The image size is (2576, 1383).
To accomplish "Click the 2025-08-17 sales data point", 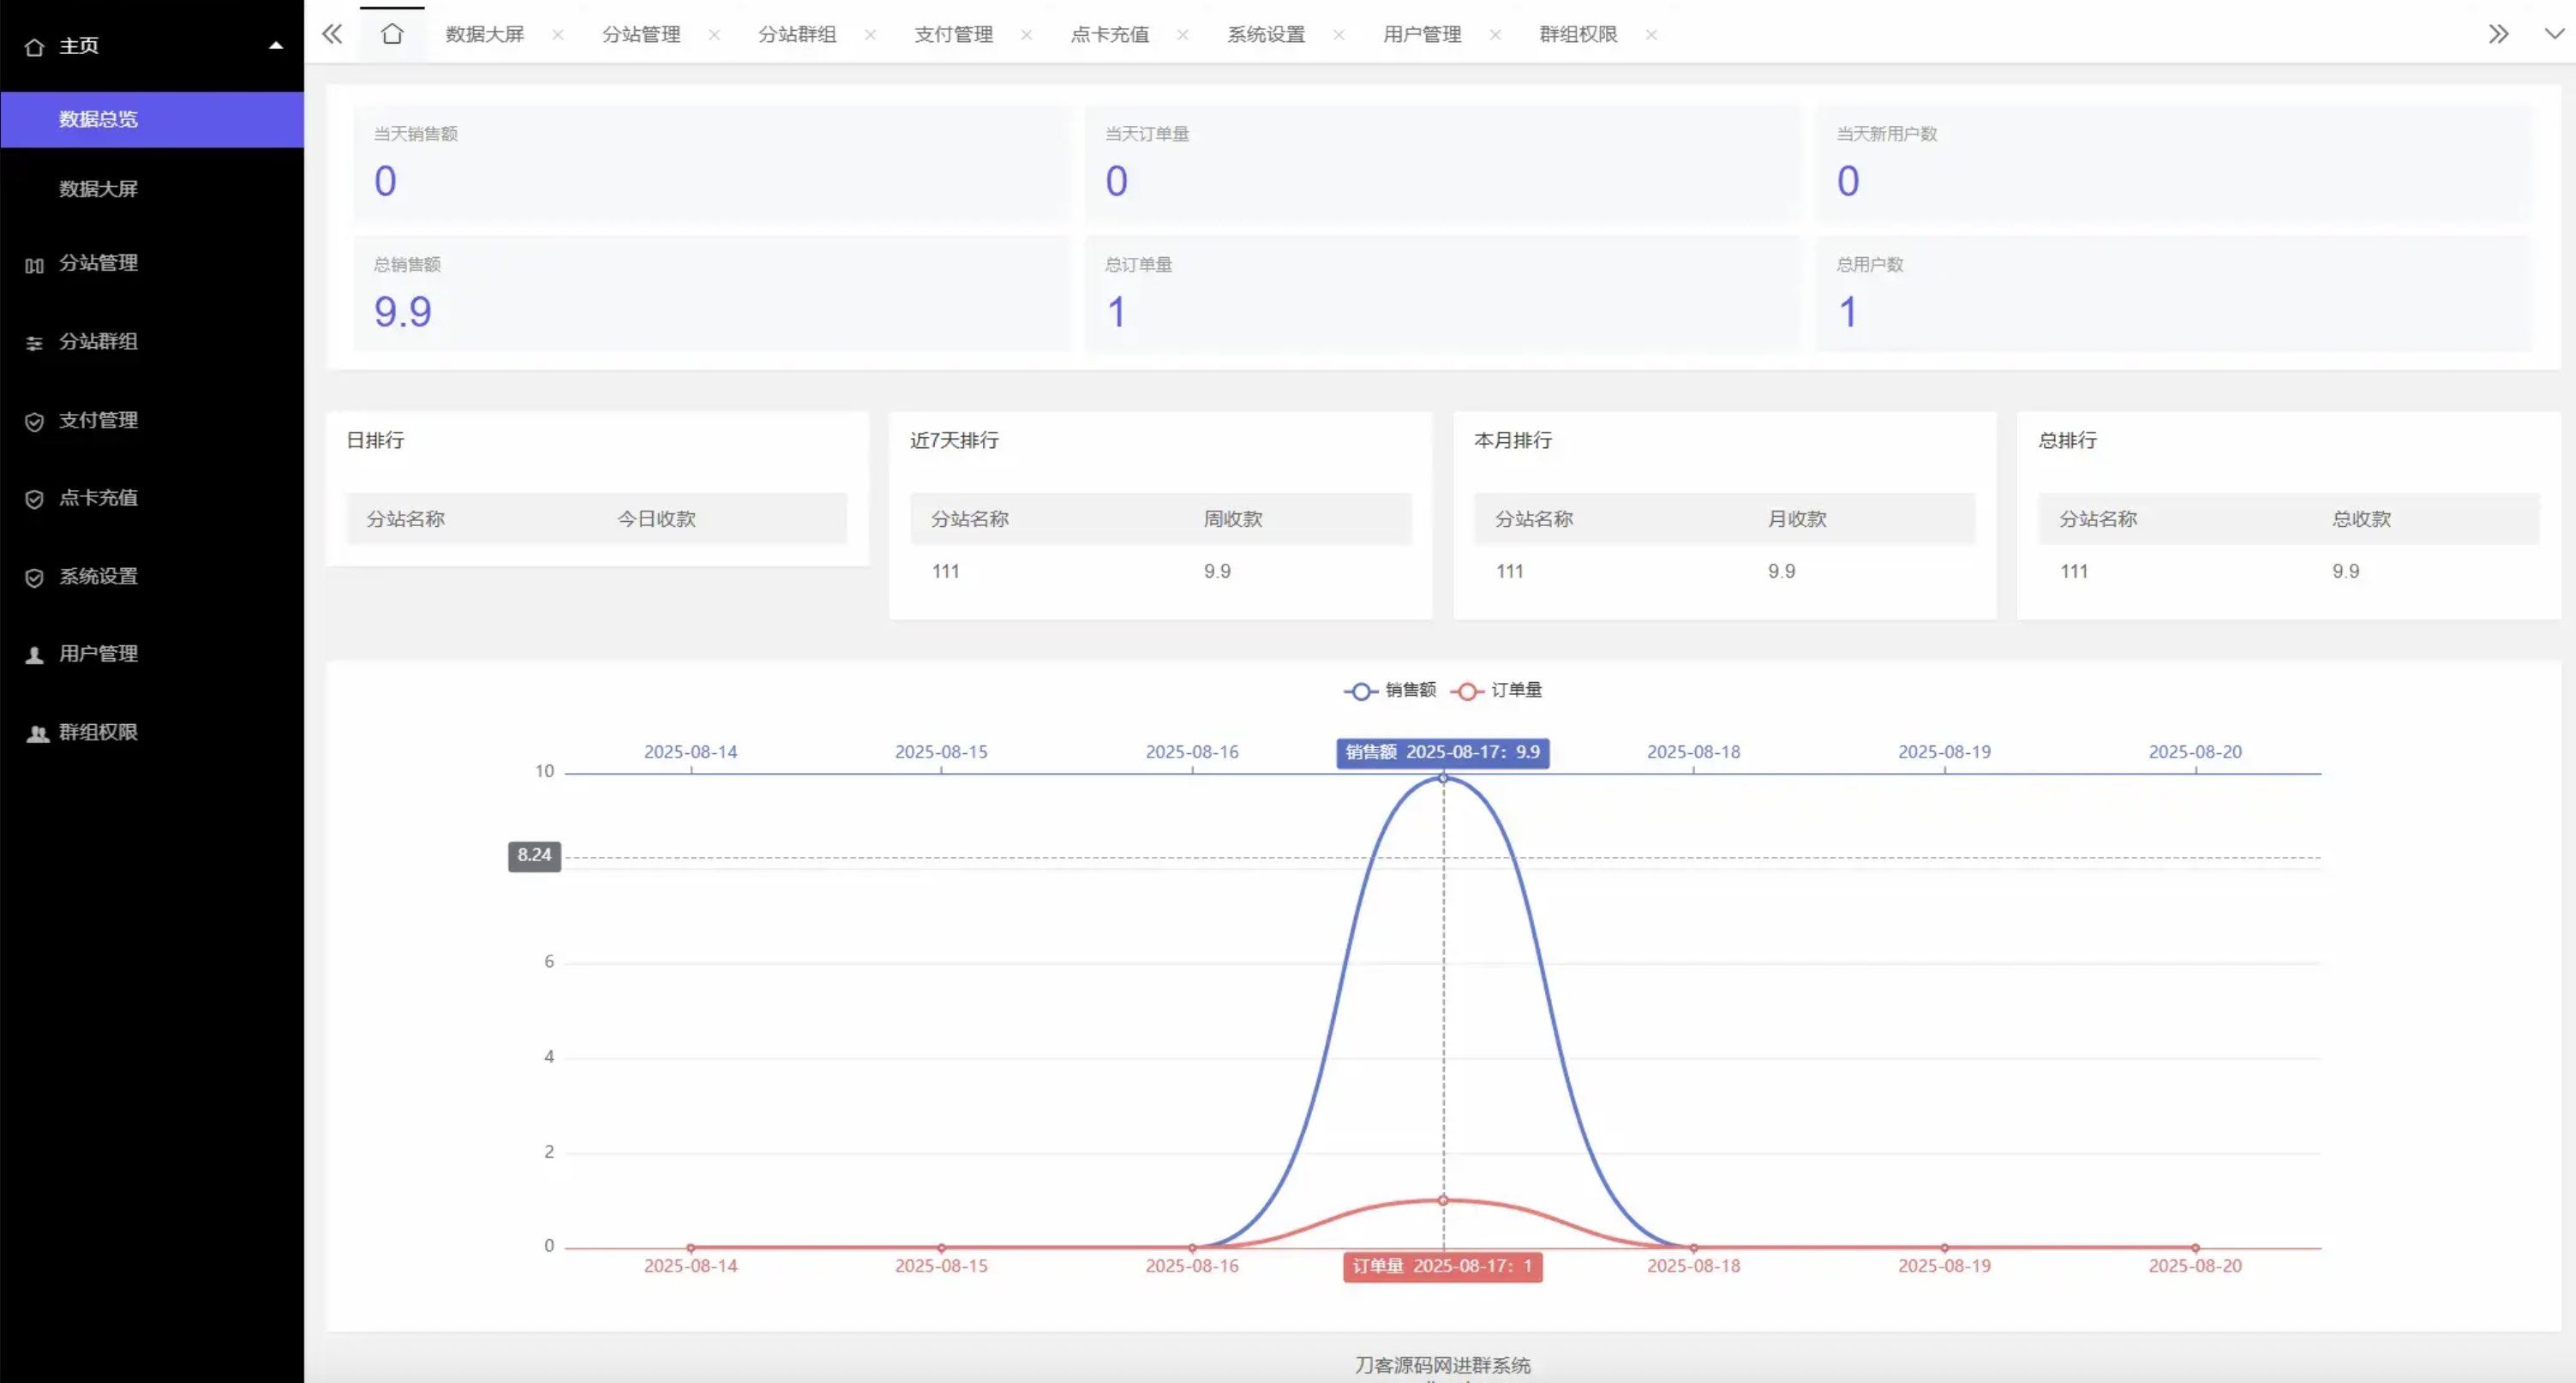I will pyautogui.click(x=1443, y=778).
